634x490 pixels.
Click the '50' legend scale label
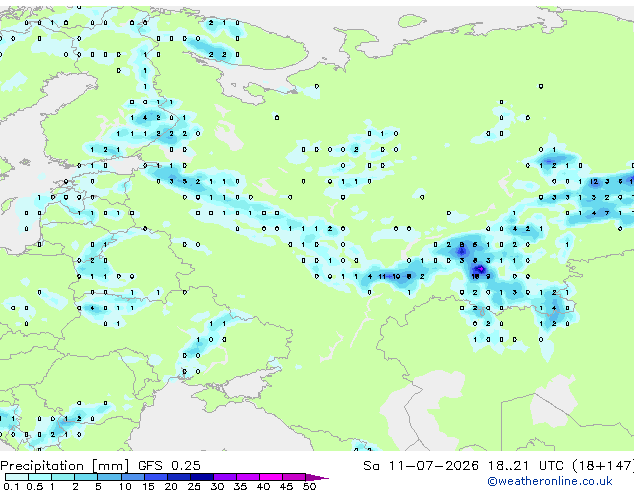pyautogui.click(x=309, y=486)
